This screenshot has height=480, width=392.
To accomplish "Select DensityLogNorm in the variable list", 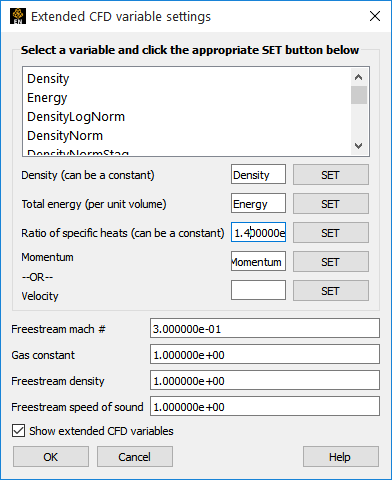I will pyautogui.click(x=76, y=117).
